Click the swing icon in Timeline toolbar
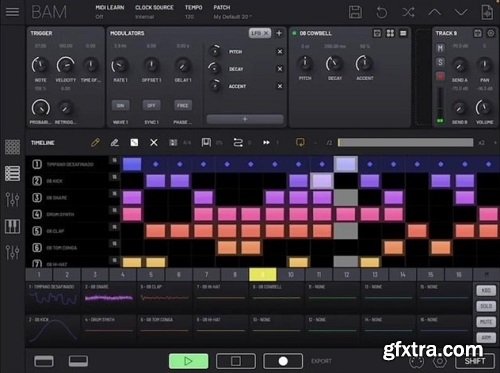This screenshot has height=373, width=500. click(x=206, y=143)
